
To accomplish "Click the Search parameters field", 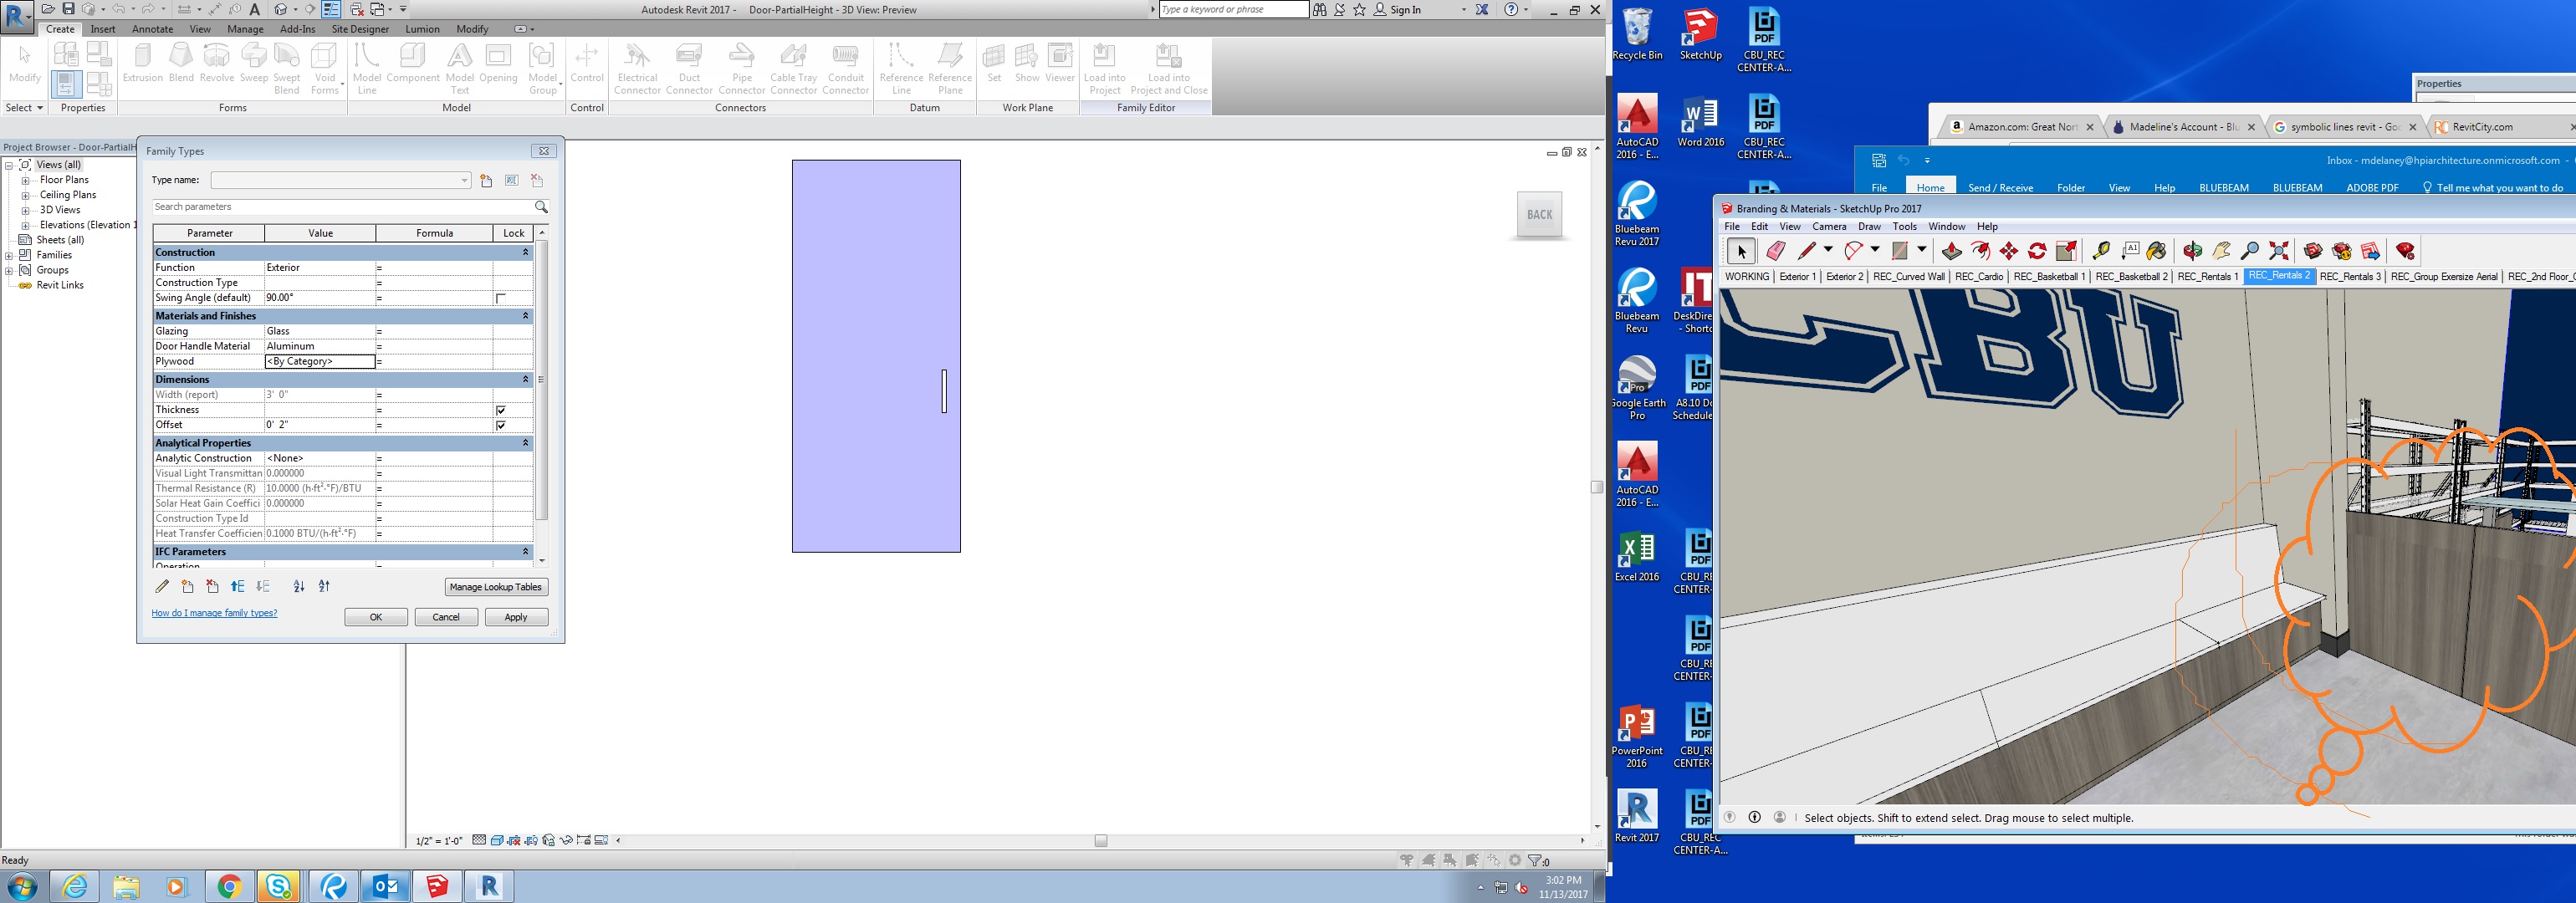I will click(x=340, y=207).
